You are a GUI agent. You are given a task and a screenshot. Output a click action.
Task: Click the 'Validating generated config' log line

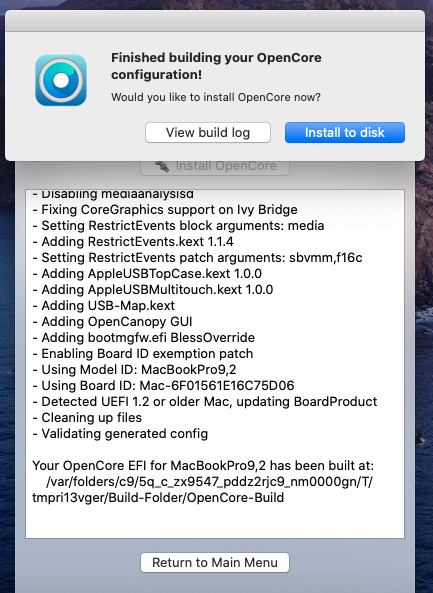coord(120,433)
